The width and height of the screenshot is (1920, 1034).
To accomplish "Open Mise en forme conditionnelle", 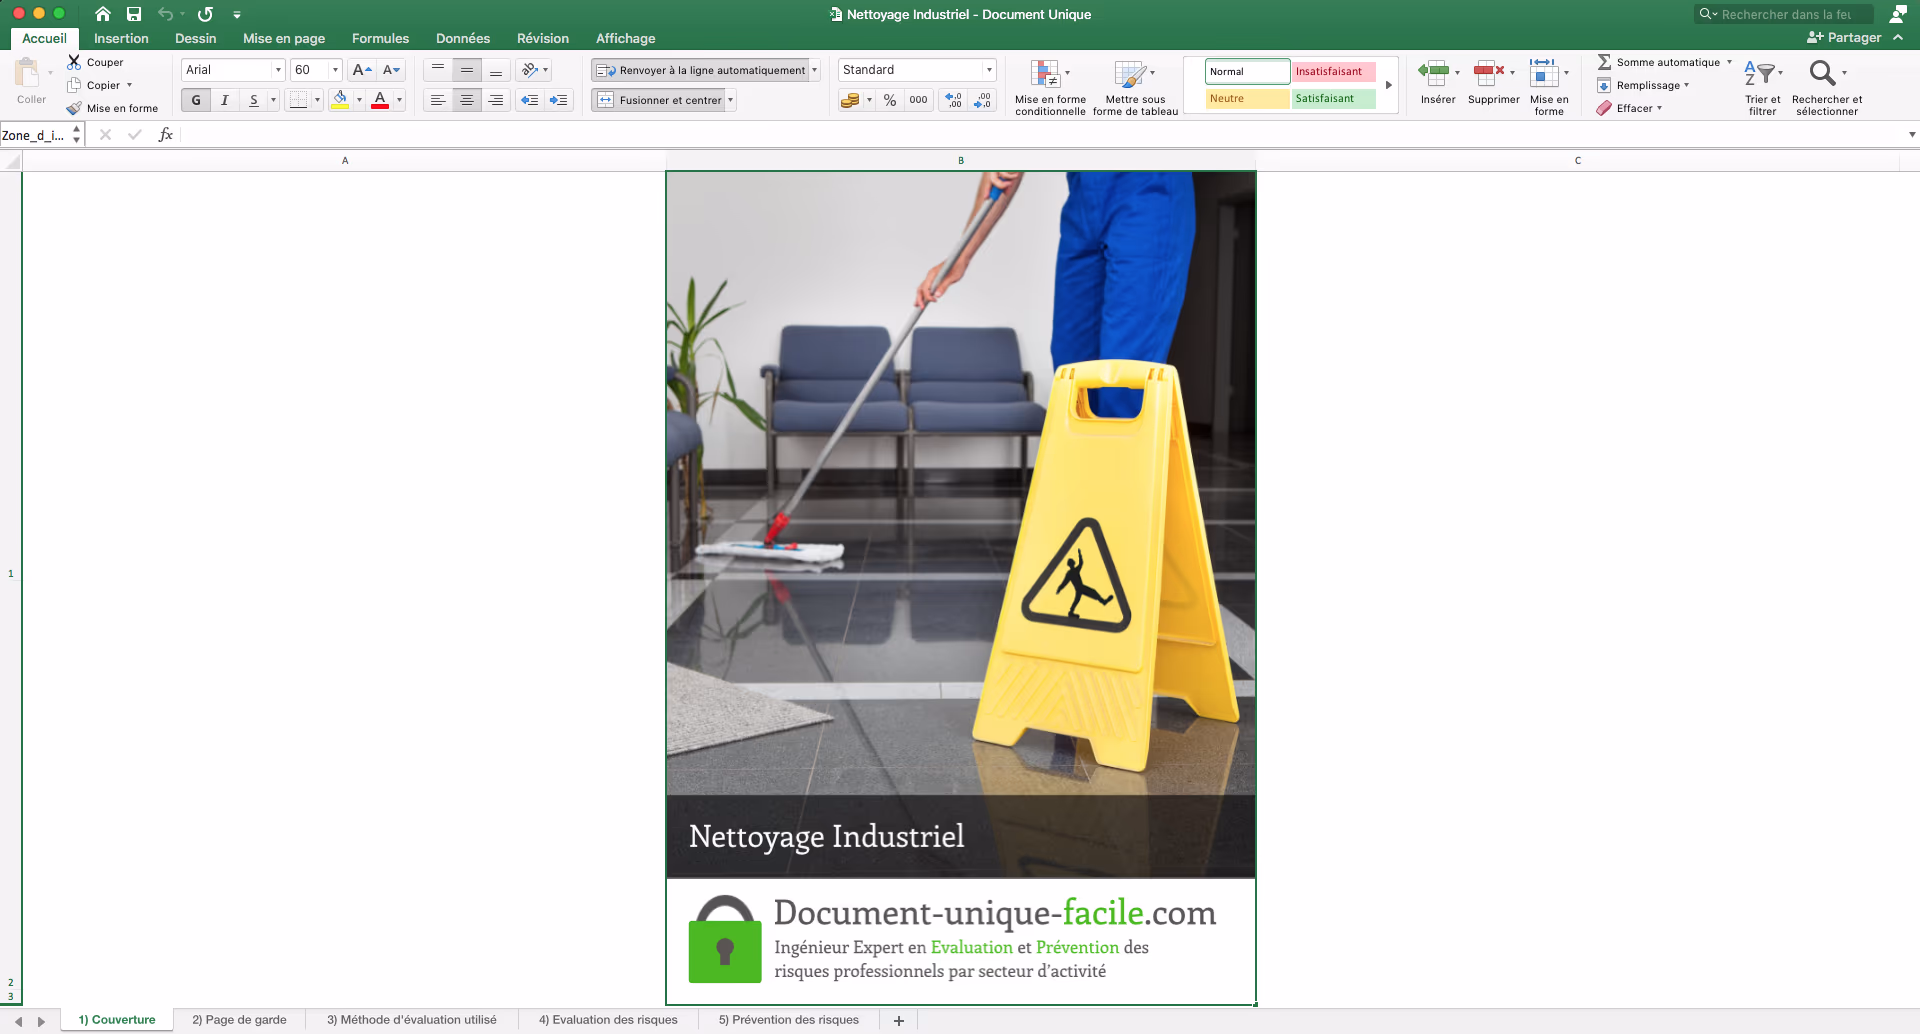I will click(1050, 87).
